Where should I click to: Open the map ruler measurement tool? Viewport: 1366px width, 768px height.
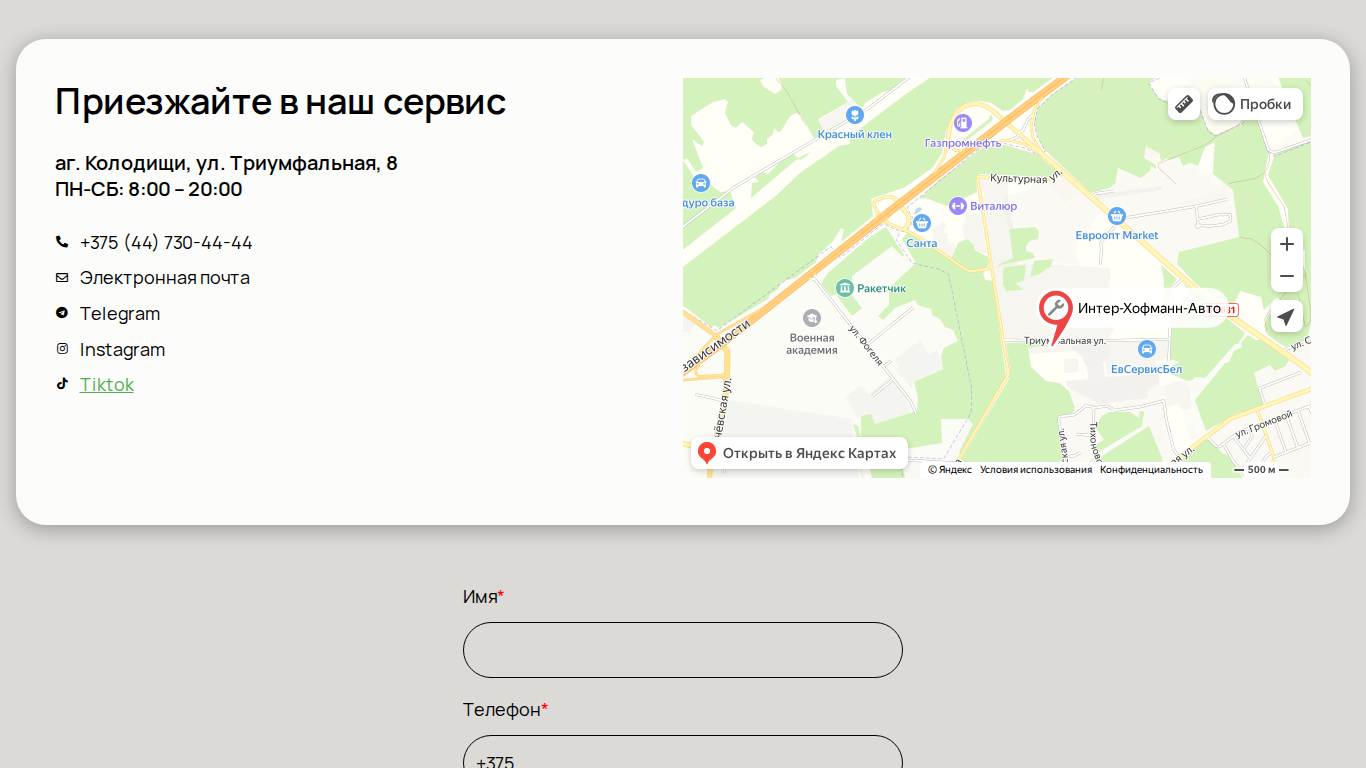(x=1184, y=104)
